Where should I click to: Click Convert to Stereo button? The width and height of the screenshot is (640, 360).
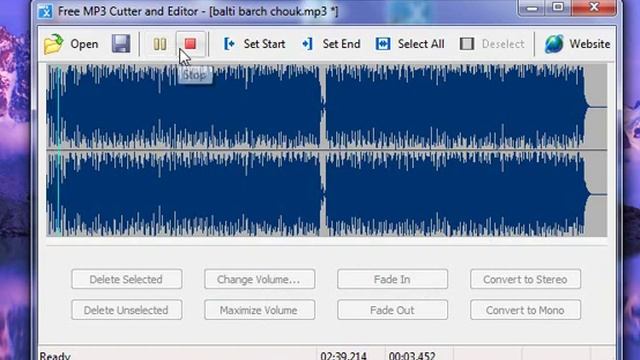click(525, 279)
